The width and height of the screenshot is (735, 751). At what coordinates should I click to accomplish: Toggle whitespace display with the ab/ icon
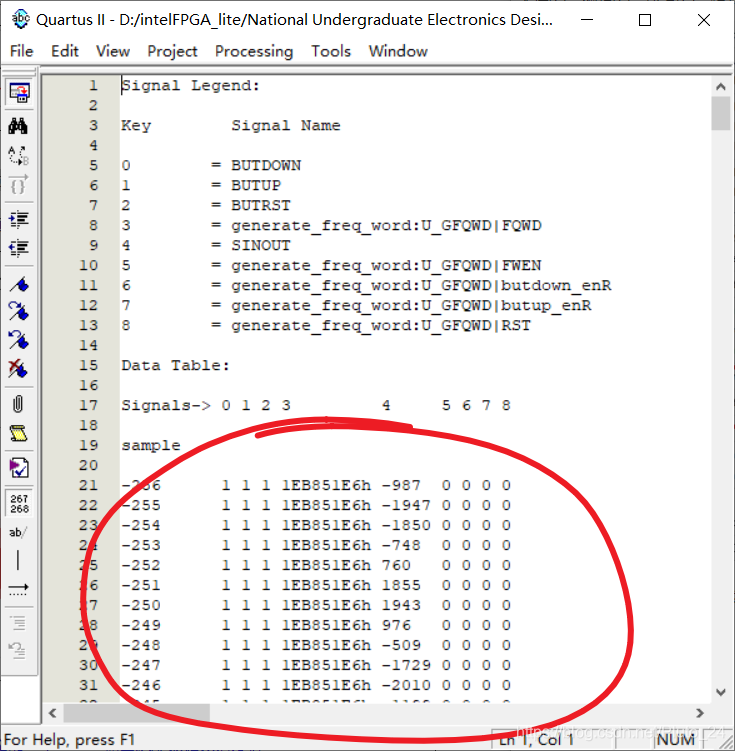tap(18, 532)
